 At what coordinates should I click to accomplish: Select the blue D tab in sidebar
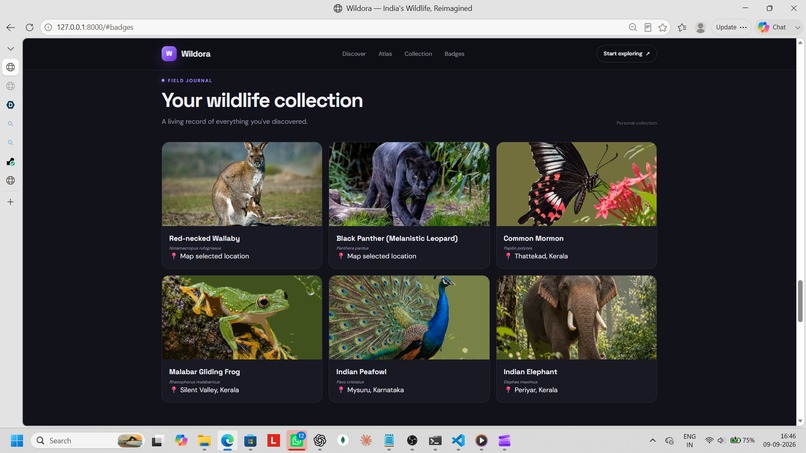tap(10, 105)
